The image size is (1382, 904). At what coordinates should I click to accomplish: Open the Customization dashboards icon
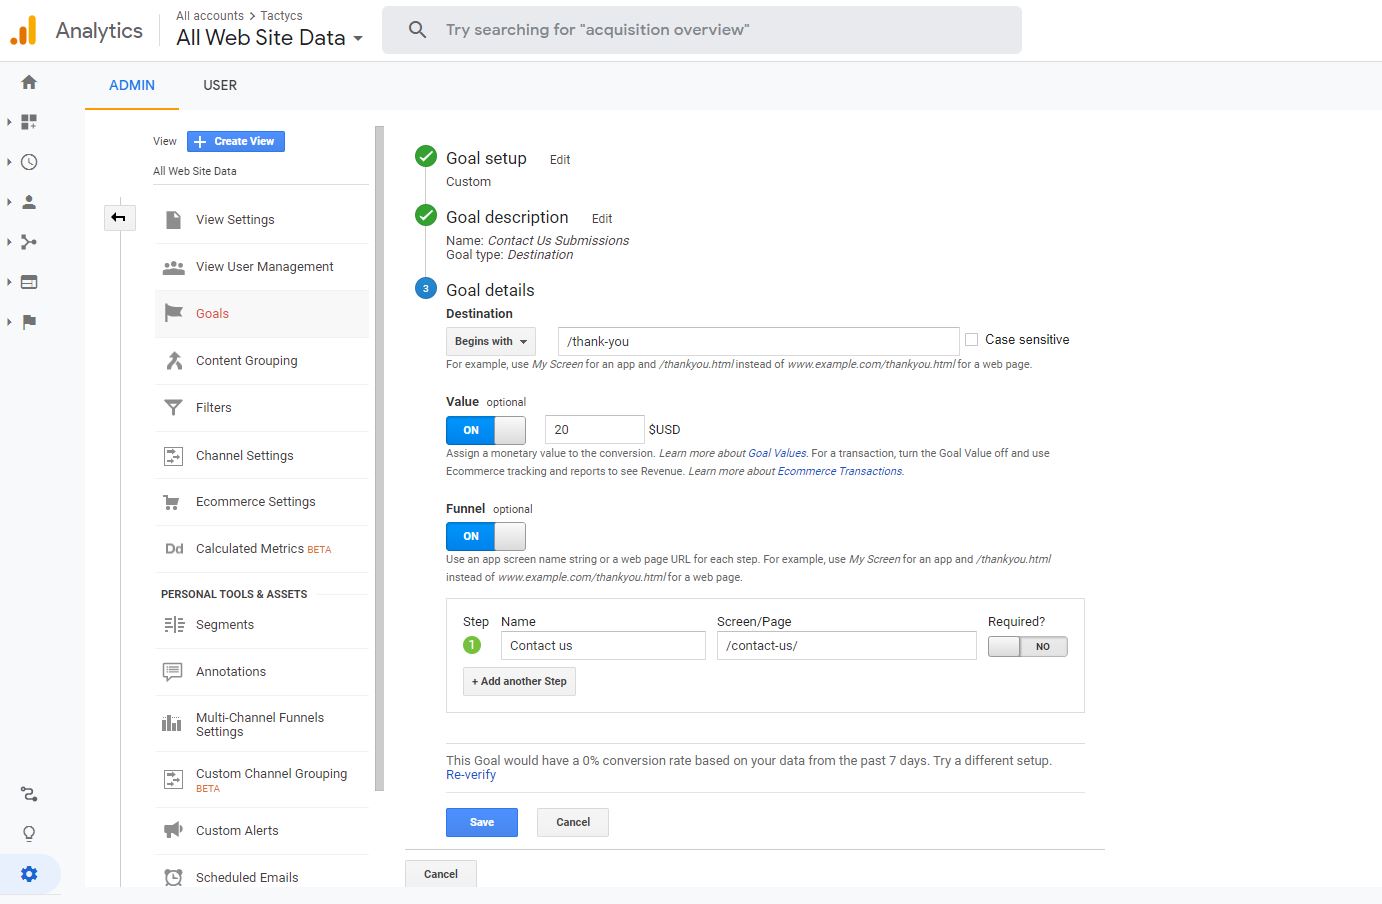point(29,122)
